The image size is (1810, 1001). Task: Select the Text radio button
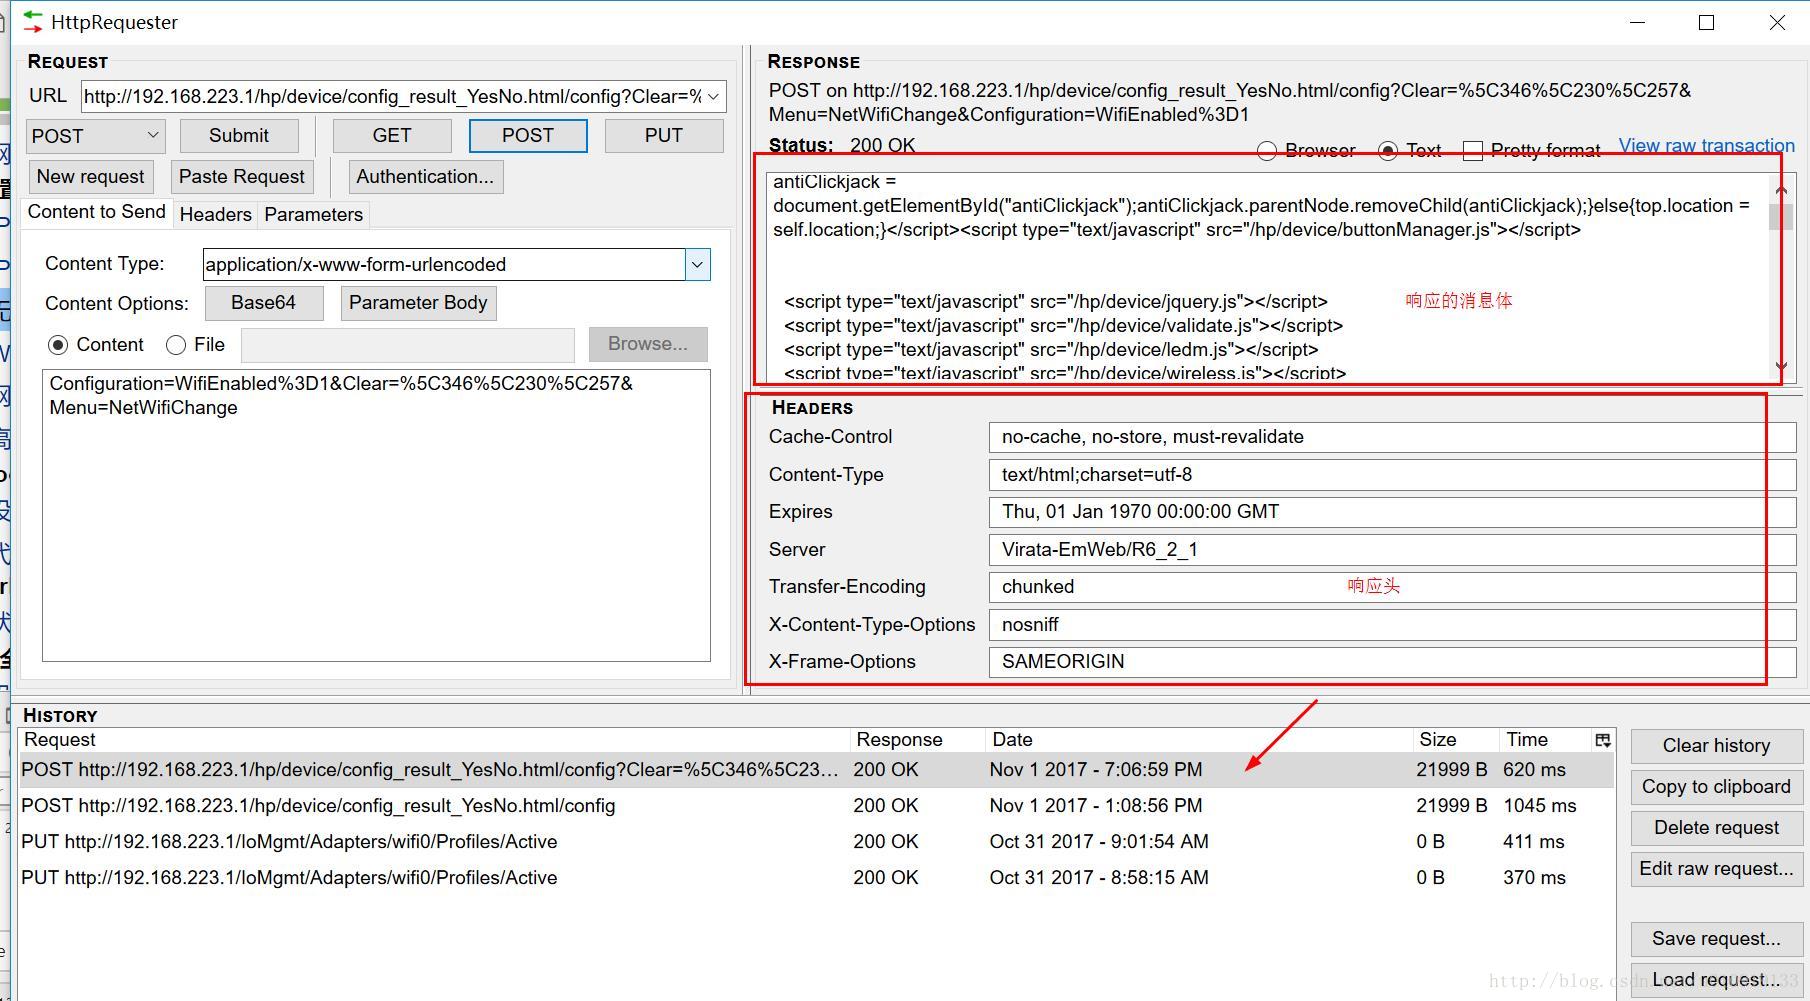(1387, 151)
